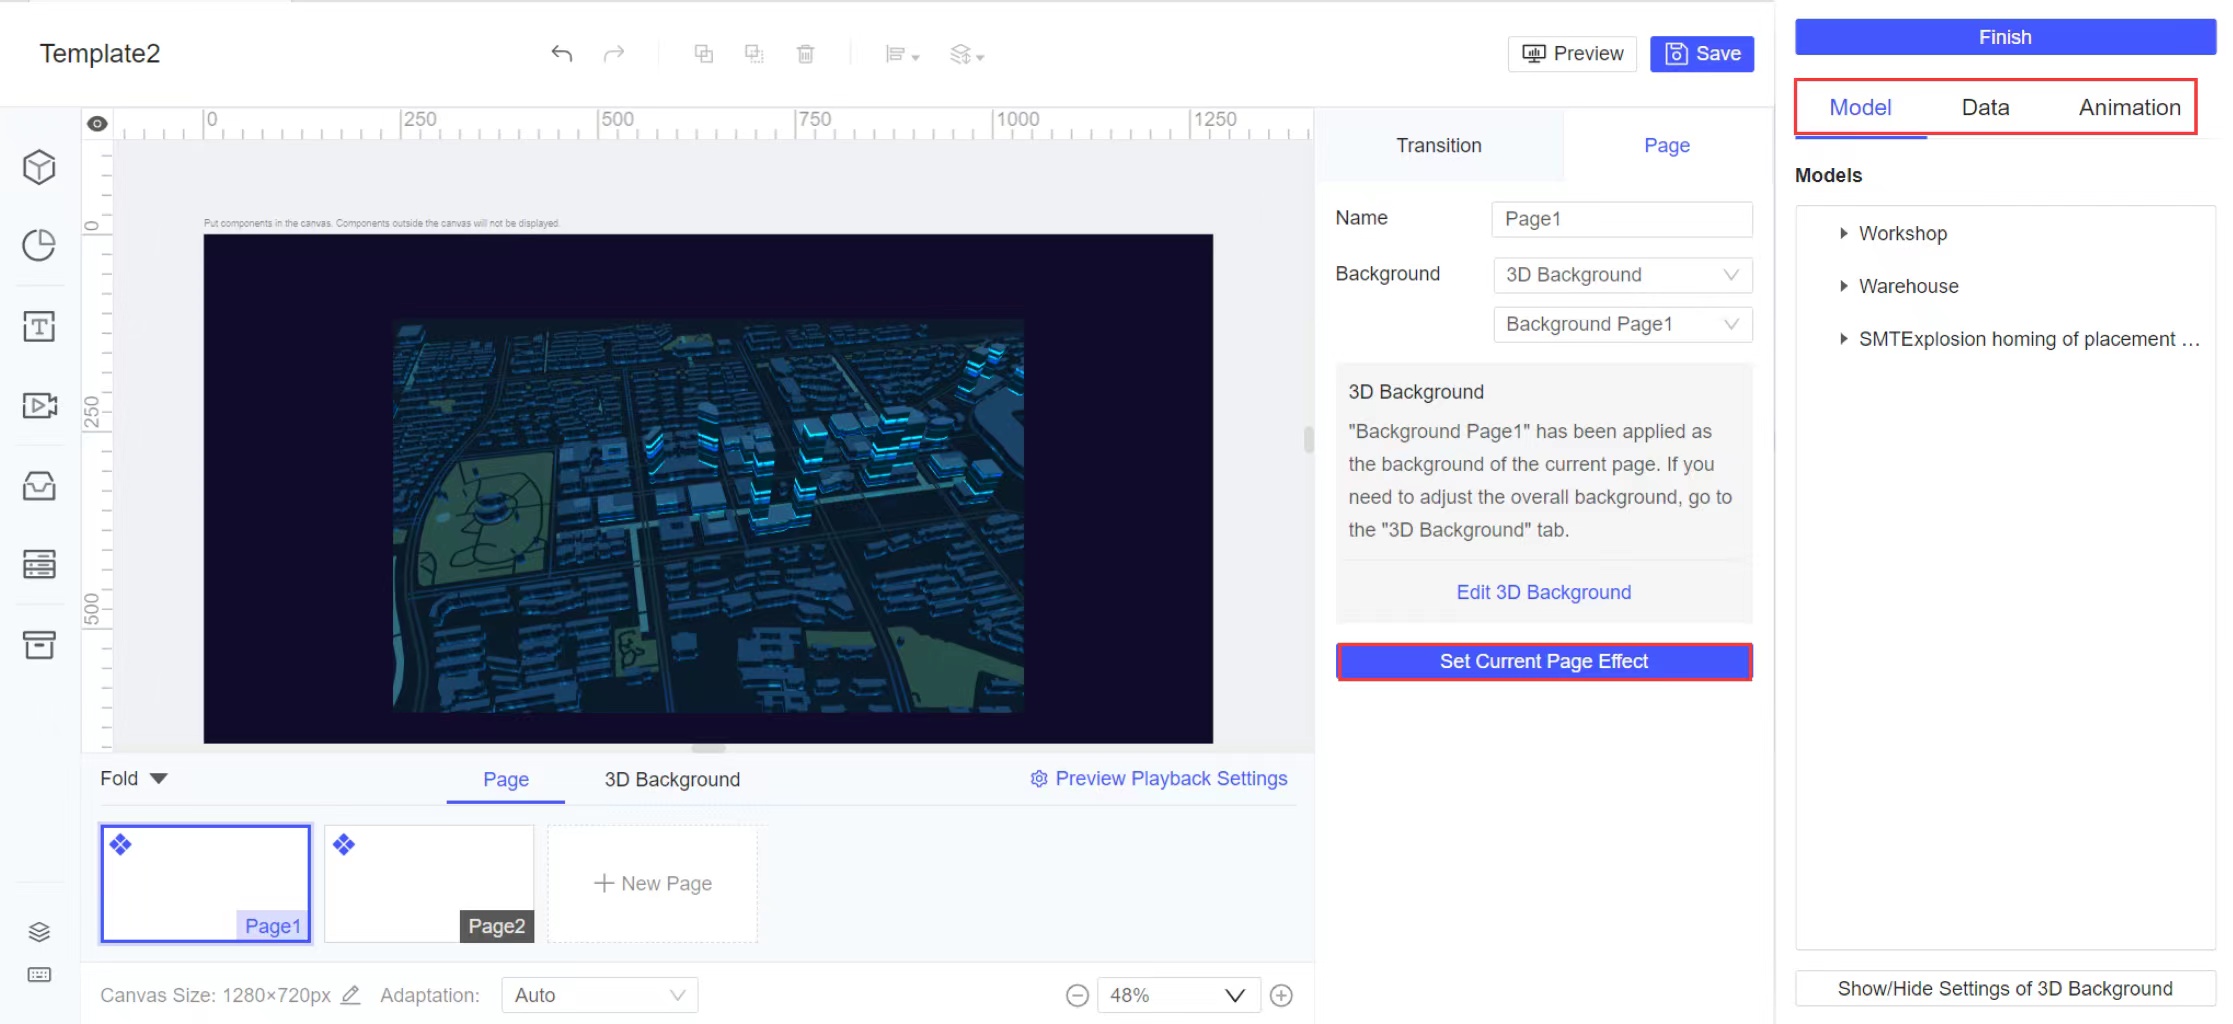The width and height of the screenshot is (2233, 1024).
Task: Expand the Workshop model tree node
Action: click(1843, 233)
